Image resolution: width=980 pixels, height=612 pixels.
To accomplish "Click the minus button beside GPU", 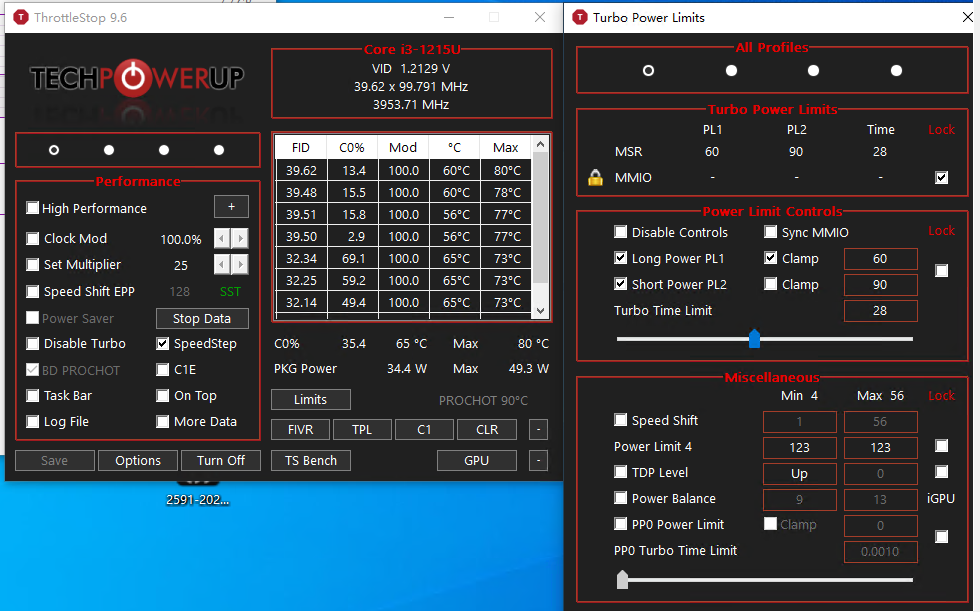I will (538, 461).
